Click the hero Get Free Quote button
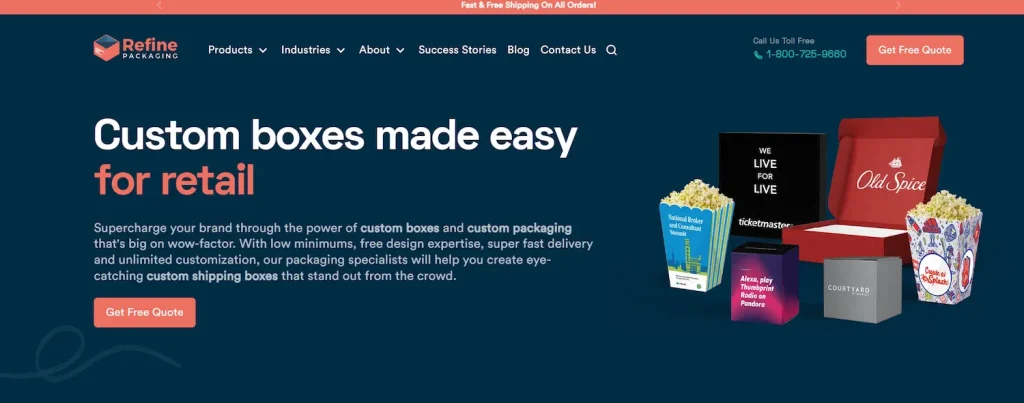 pyautogui.click(x=144, y=312)
